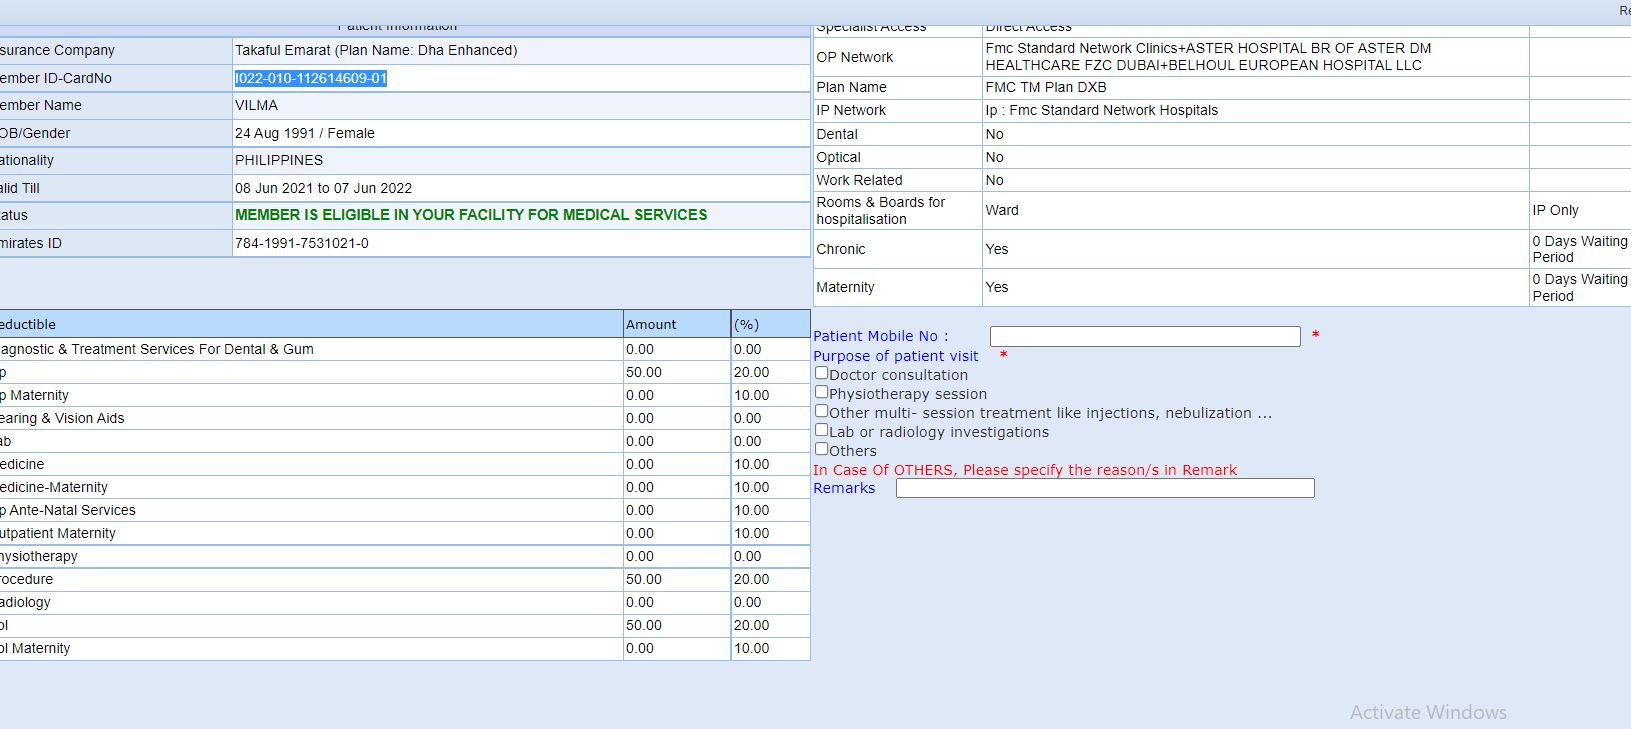Select the Medicine-Maternity deductible row
1631x729 pixels.
point(55,487)
